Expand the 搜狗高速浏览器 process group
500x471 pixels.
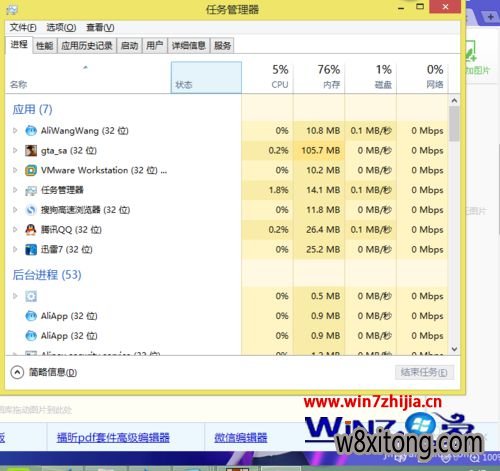point(15,210)
